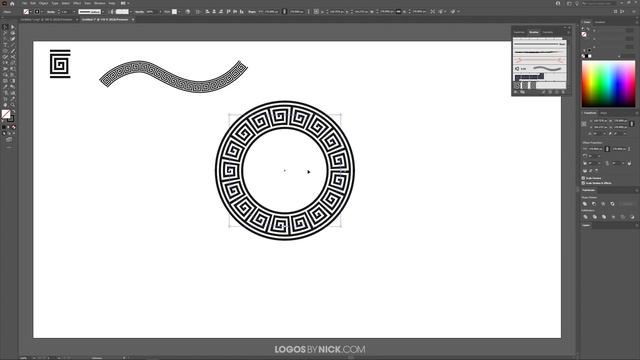Expand the collapsed Layers panel
Image resolution: width=640 pixels, height=360 pixels.
point(587,225)
